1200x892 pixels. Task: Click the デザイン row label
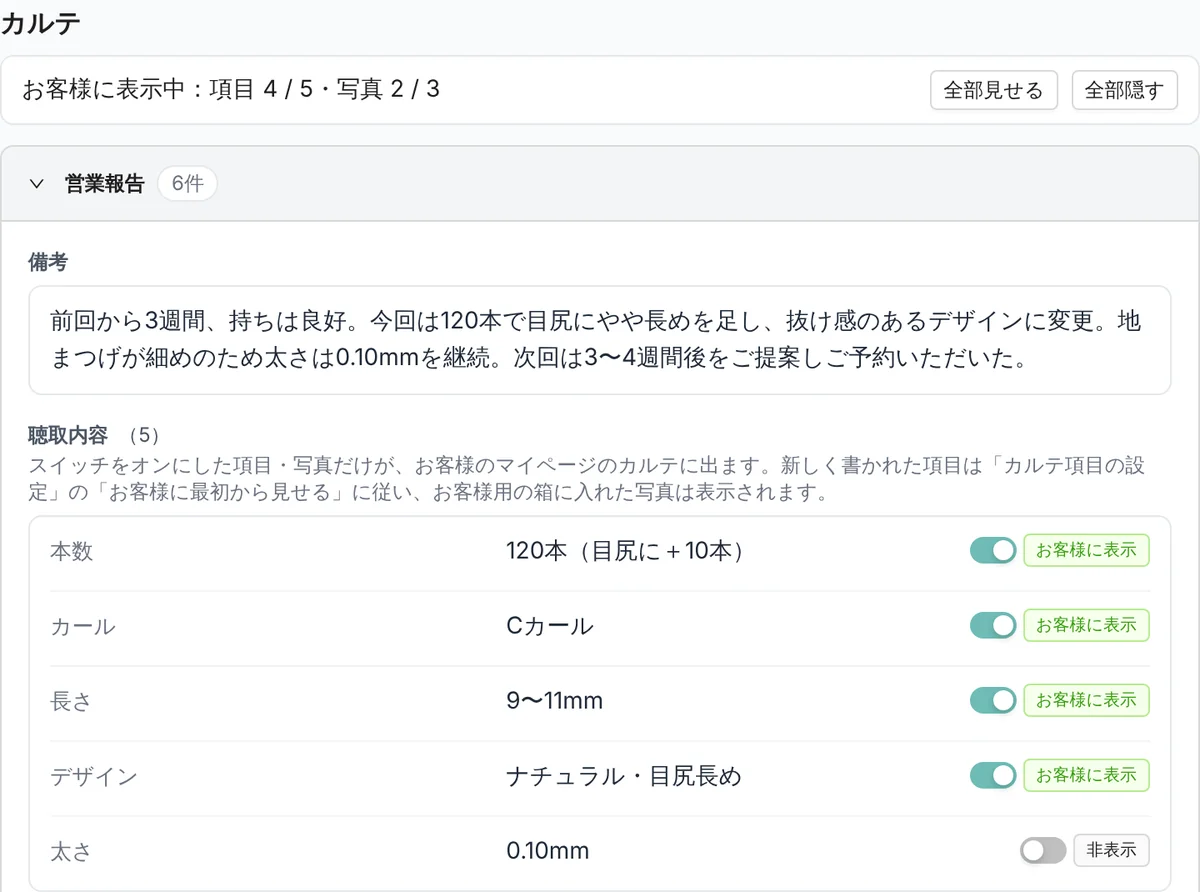[93, 777]
